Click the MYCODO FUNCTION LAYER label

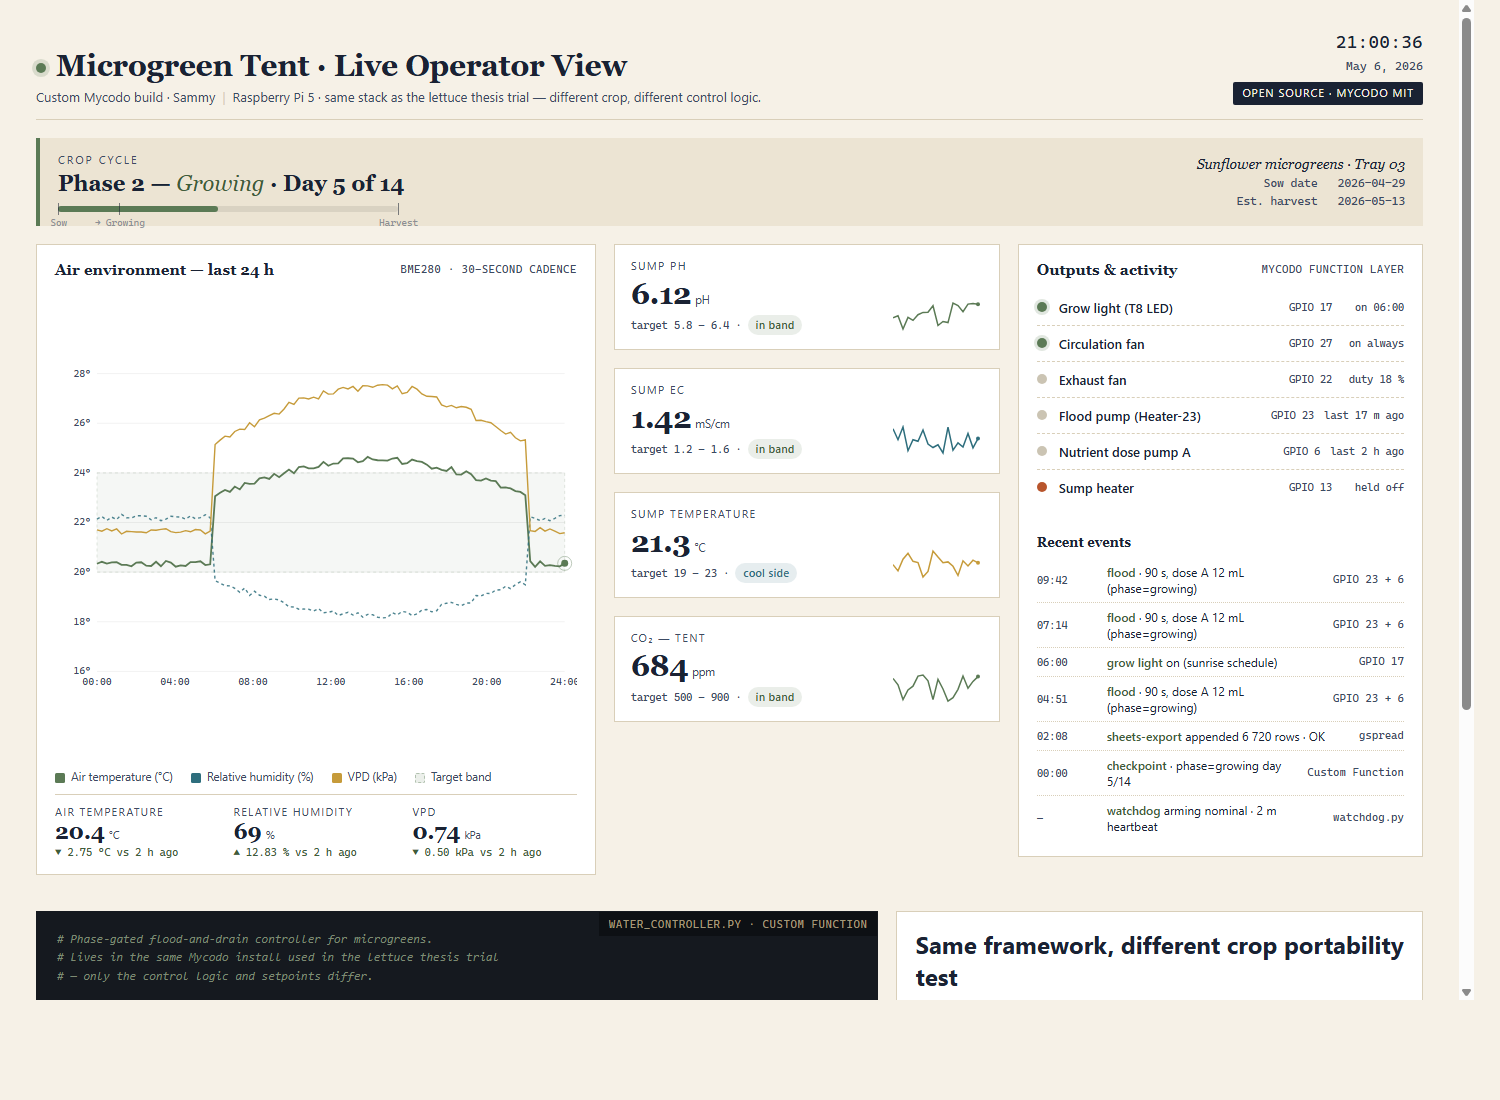point(1332,269)
